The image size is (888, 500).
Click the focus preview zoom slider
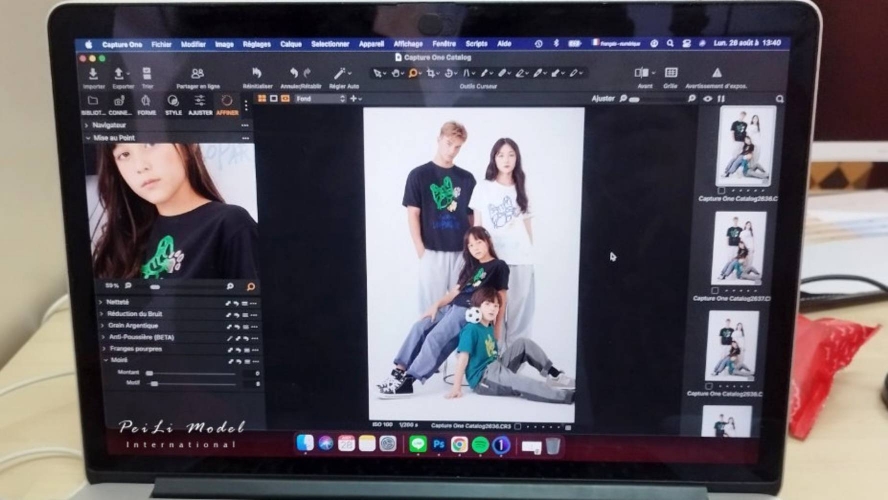(x=180, y=287)
